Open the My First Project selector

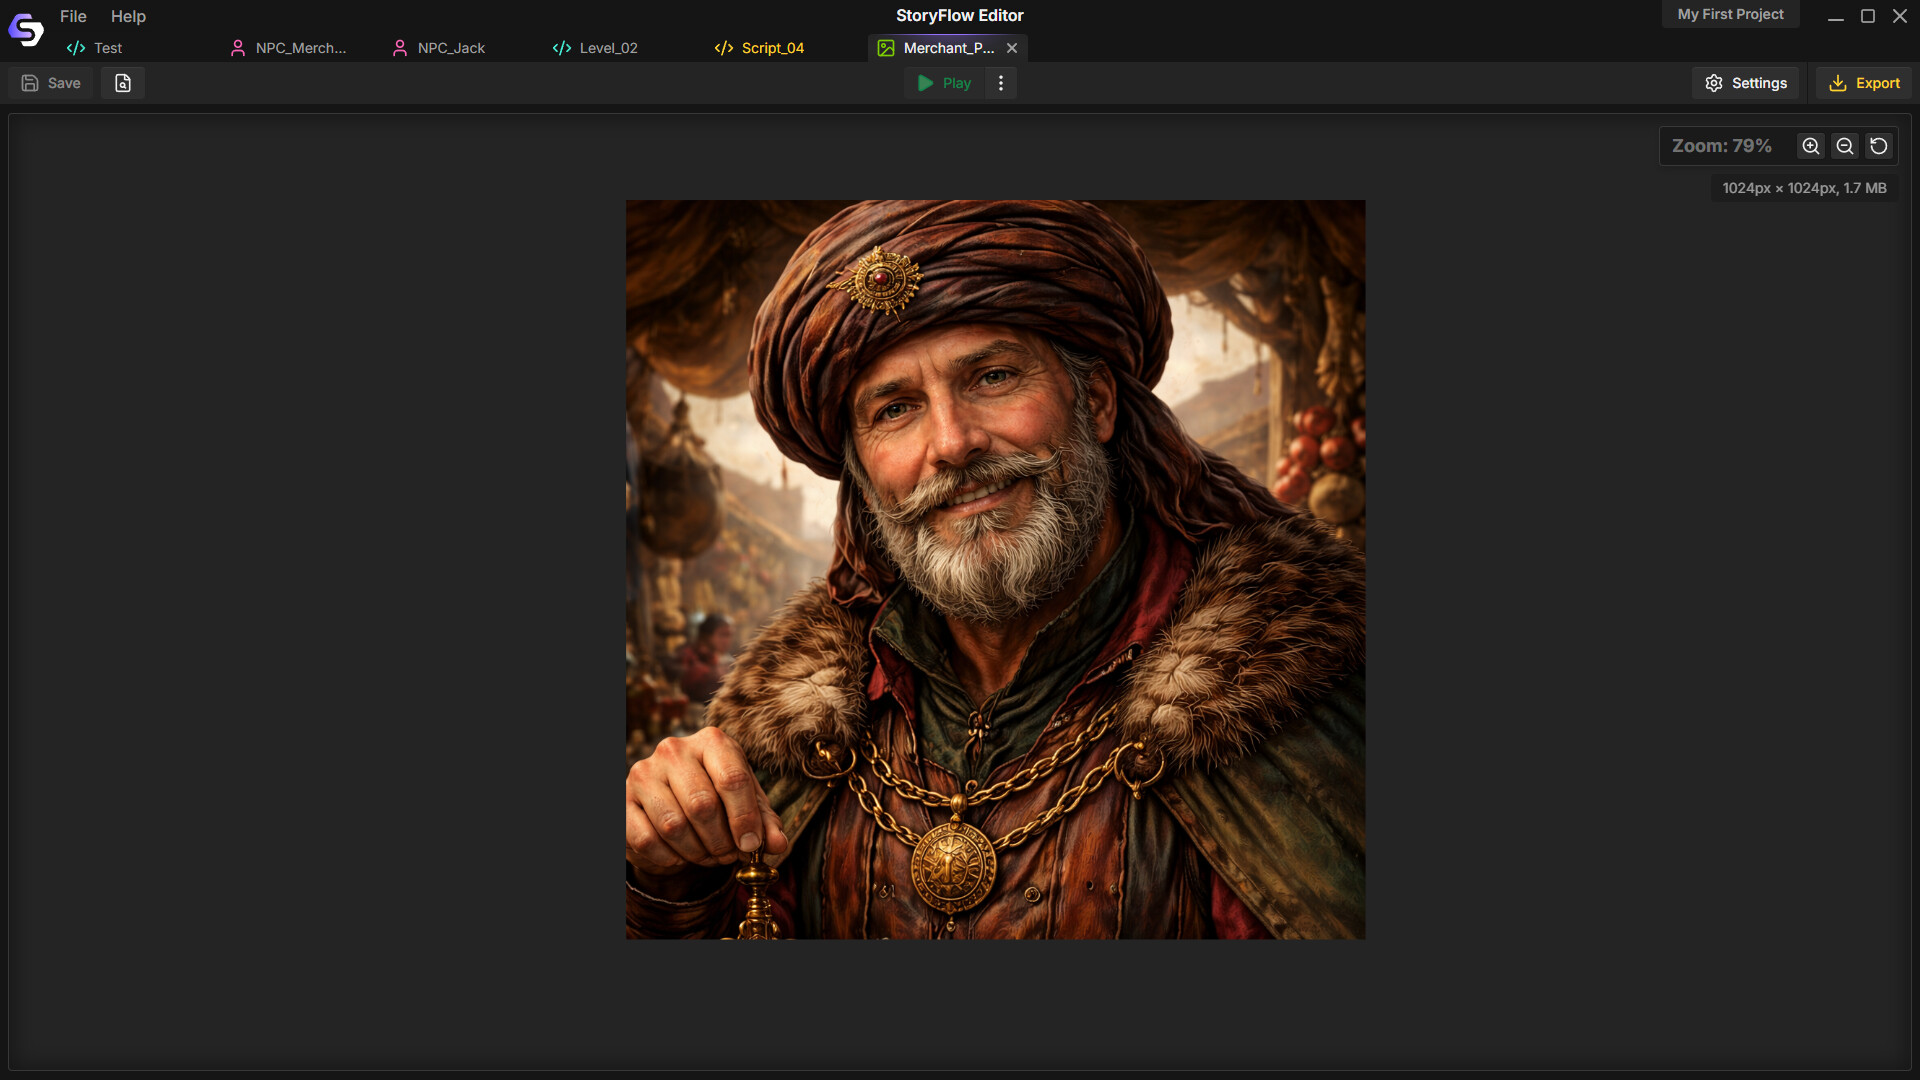point(1730,14)
